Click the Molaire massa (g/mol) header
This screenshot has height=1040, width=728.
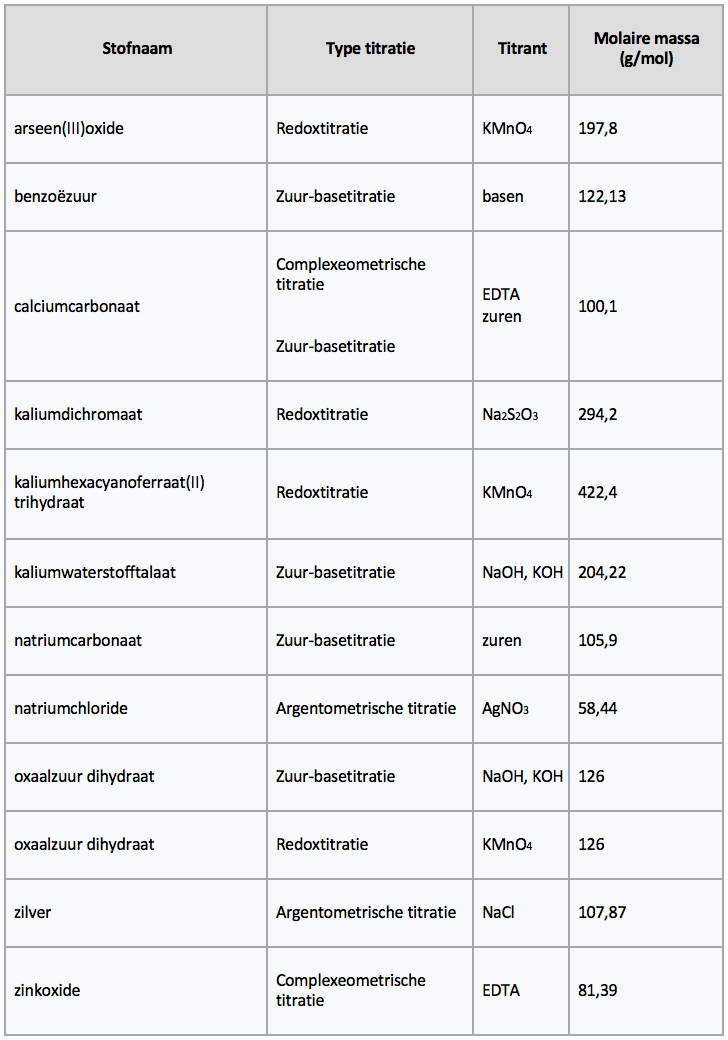click(x=646, y=48)
